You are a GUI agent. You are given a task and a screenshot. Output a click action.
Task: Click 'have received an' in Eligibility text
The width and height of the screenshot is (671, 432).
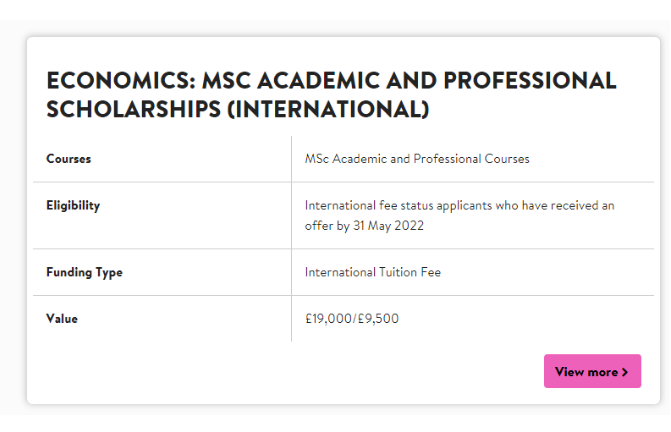click(571, 206)
